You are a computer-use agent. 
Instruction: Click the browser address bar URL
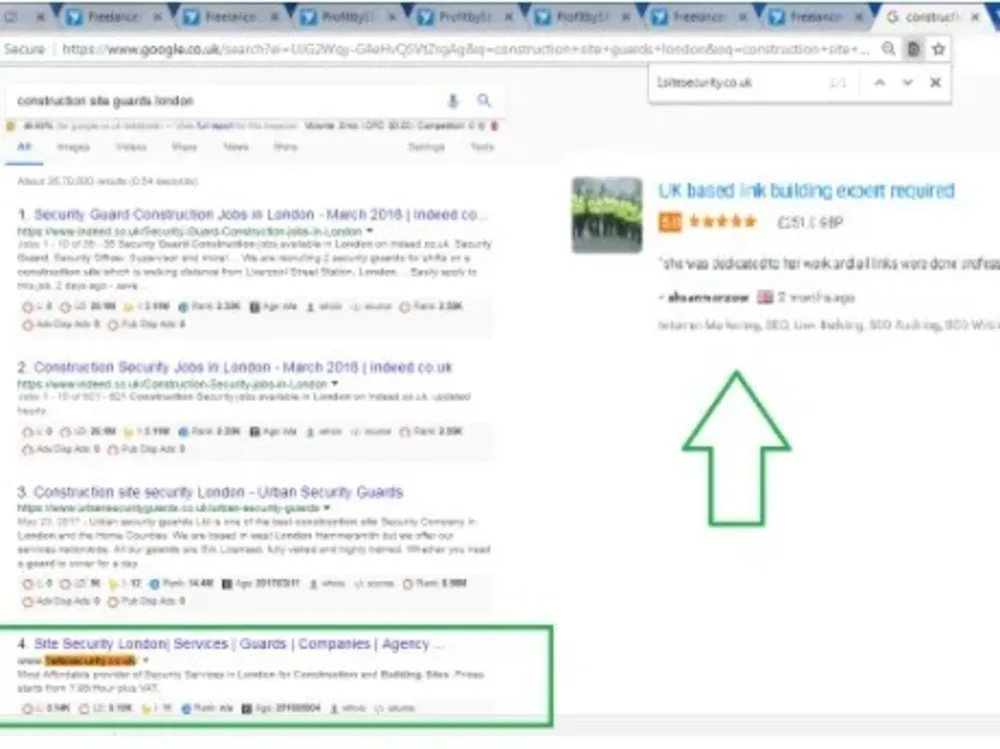tap(466, 49)
